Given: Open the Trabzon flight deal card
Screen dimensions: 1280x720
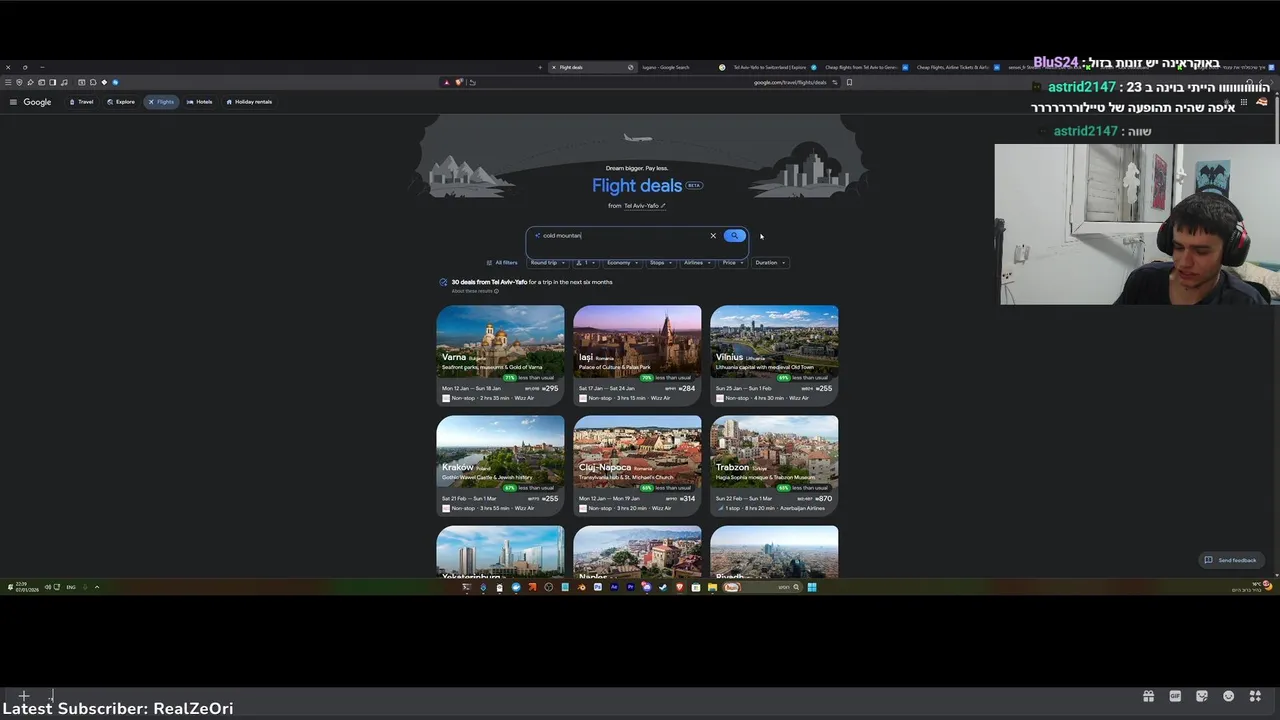Looking at the screenshot, I should [x=774, y=465].
